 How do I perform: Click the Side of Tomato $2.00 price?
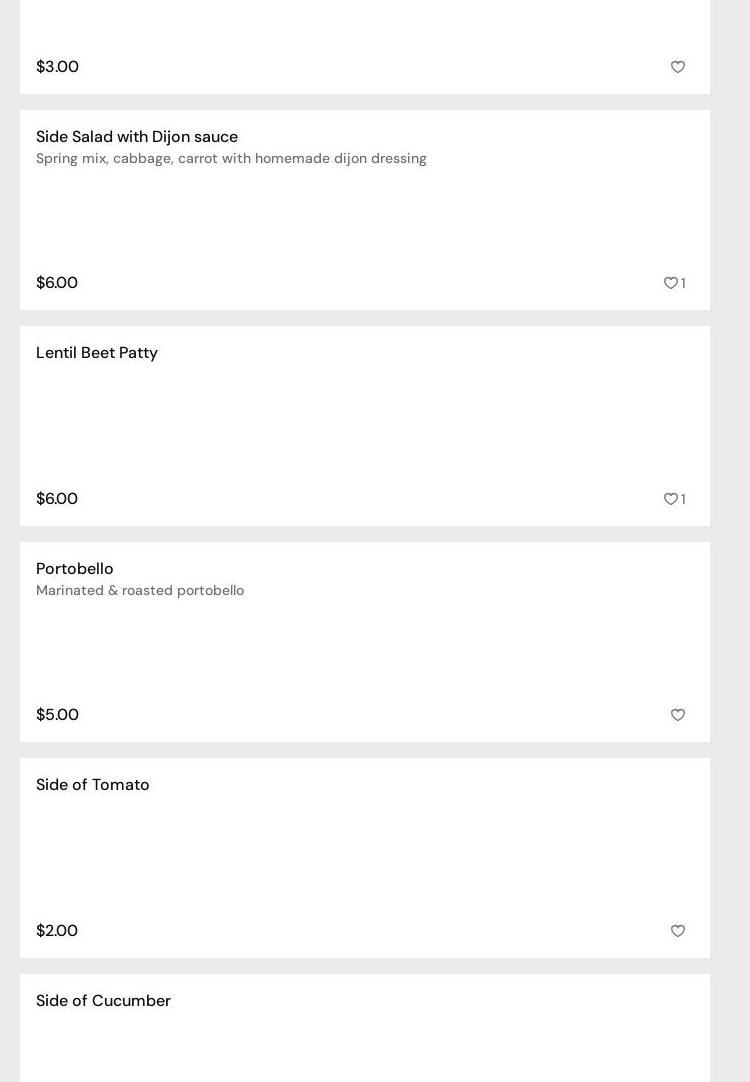pos(57,931)
